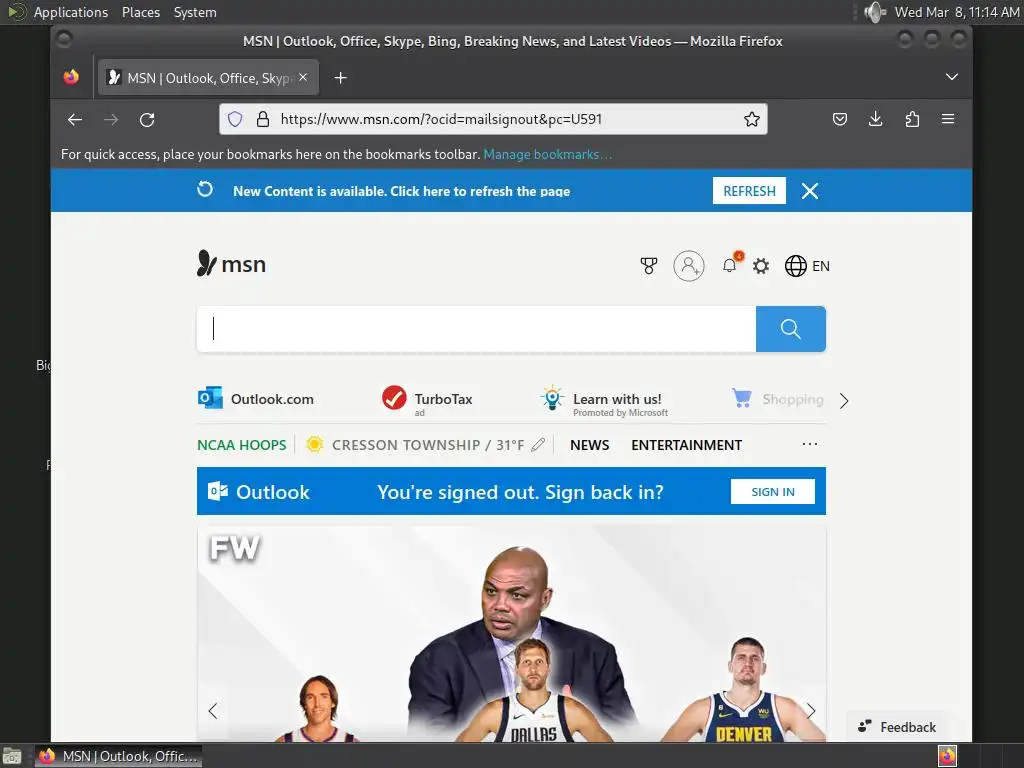The image size is (1024, 768).
Task: Open the Microsoft Rewards trophy icon
Action: pyautogui.click(x=648, y=266)
